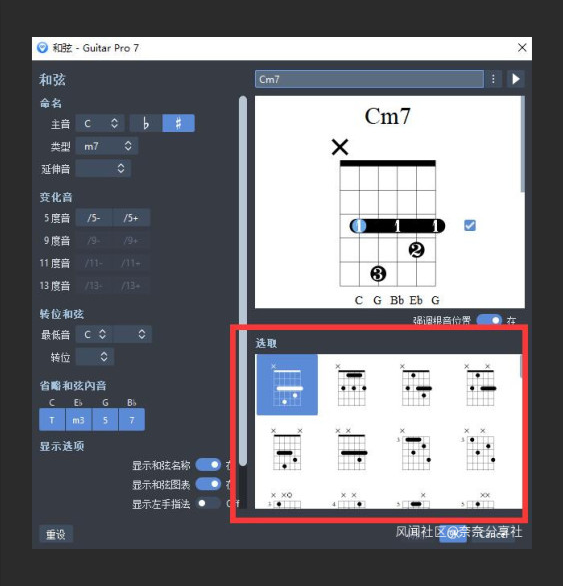Screen dimensions: 563x586
Task: Play the Cm7 chord preview
Action: [x=516, y=79]
